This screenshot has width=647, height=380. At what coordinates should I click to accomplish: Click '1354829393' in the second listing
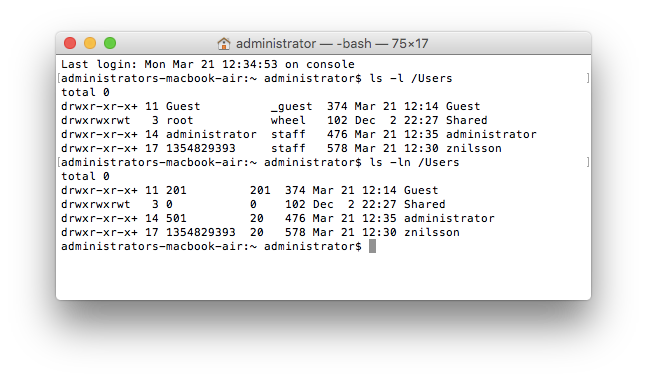[x=201, y=232]
